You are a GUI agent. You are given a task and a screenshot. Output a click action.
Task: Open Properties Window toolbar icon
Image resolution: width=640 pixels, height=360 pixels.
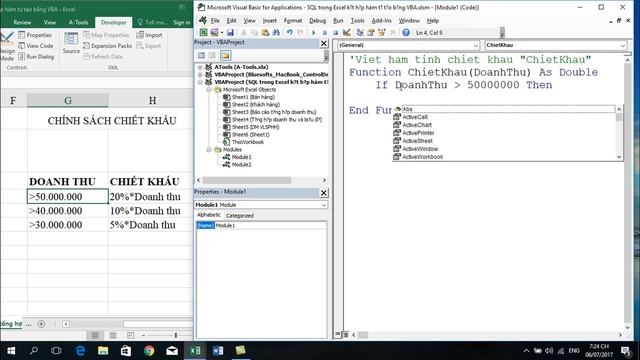point(371,32)
